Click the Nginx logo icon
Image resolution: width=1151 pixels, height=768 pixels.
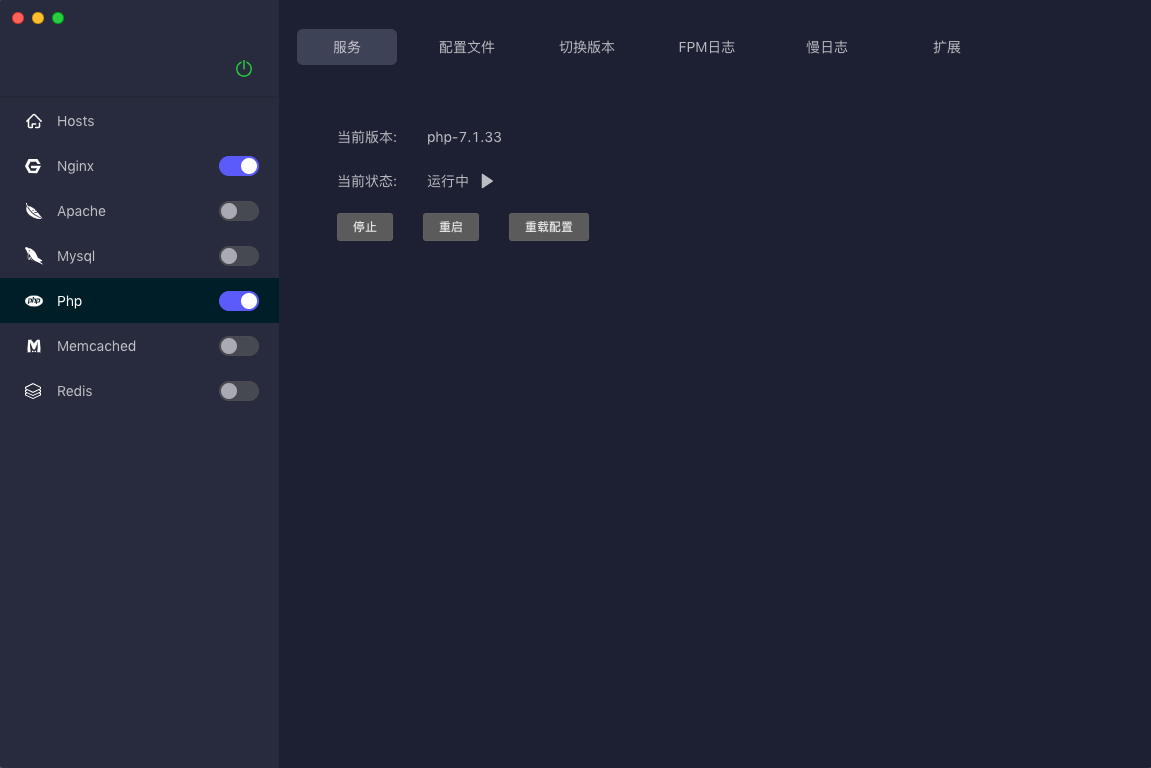(34, 166)
